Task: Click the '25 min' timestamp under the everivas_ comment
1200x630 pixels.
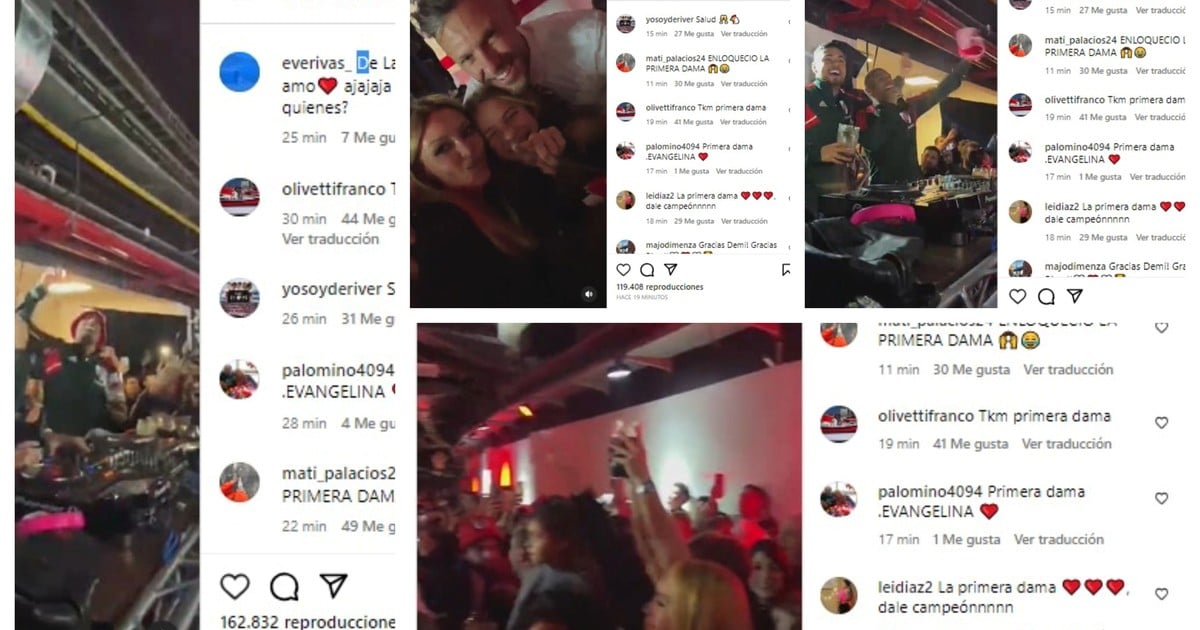Action: [304, 137]
